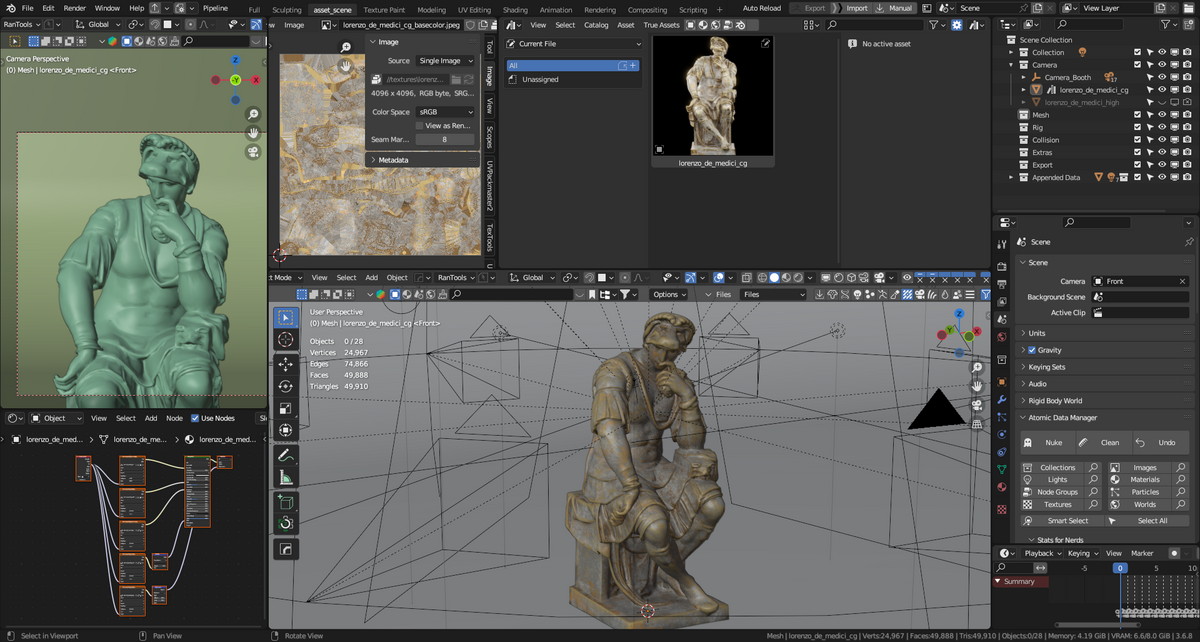Select the Add Cube tool
Screen dimensions: 1200x642
[x=286, y=501]
